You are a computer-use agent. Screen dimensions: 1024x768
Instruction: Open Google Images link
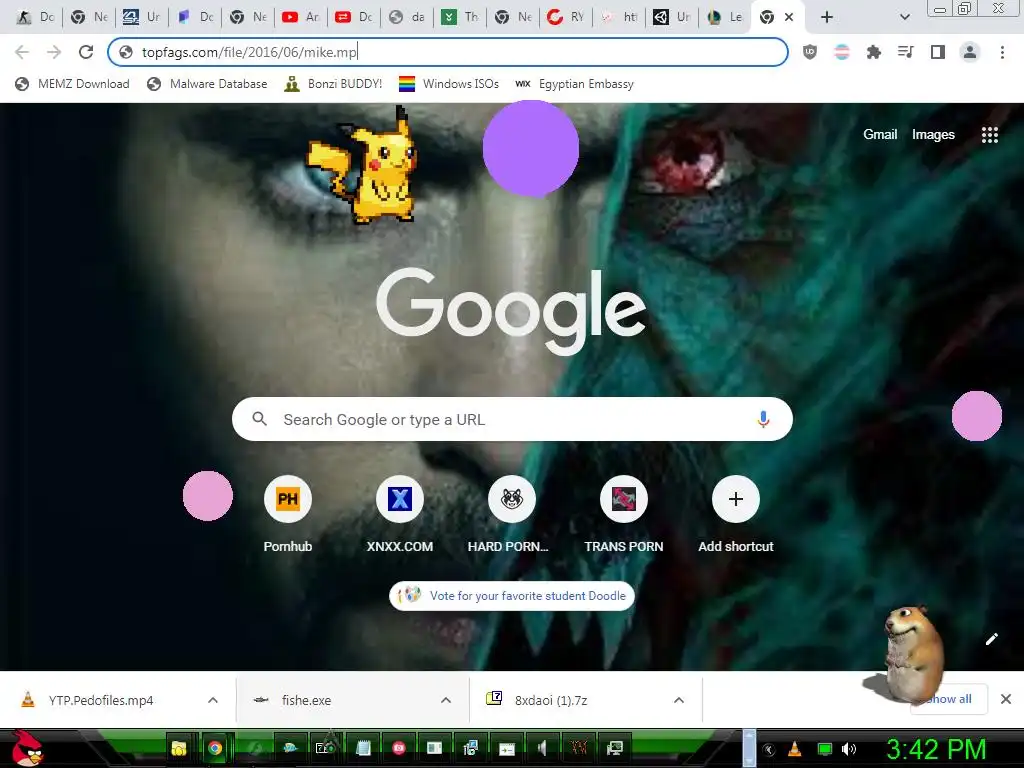point(933,135)
